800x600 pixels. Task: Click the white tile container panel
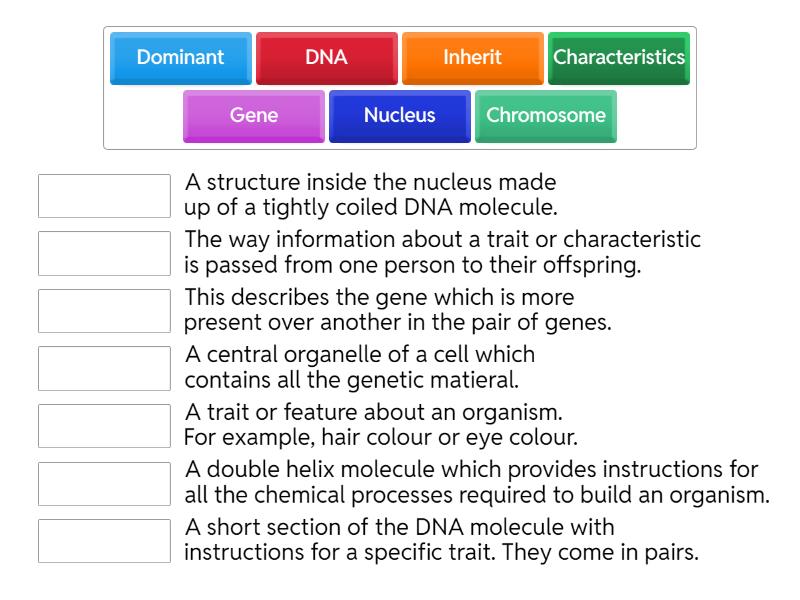tap(400, 85)
